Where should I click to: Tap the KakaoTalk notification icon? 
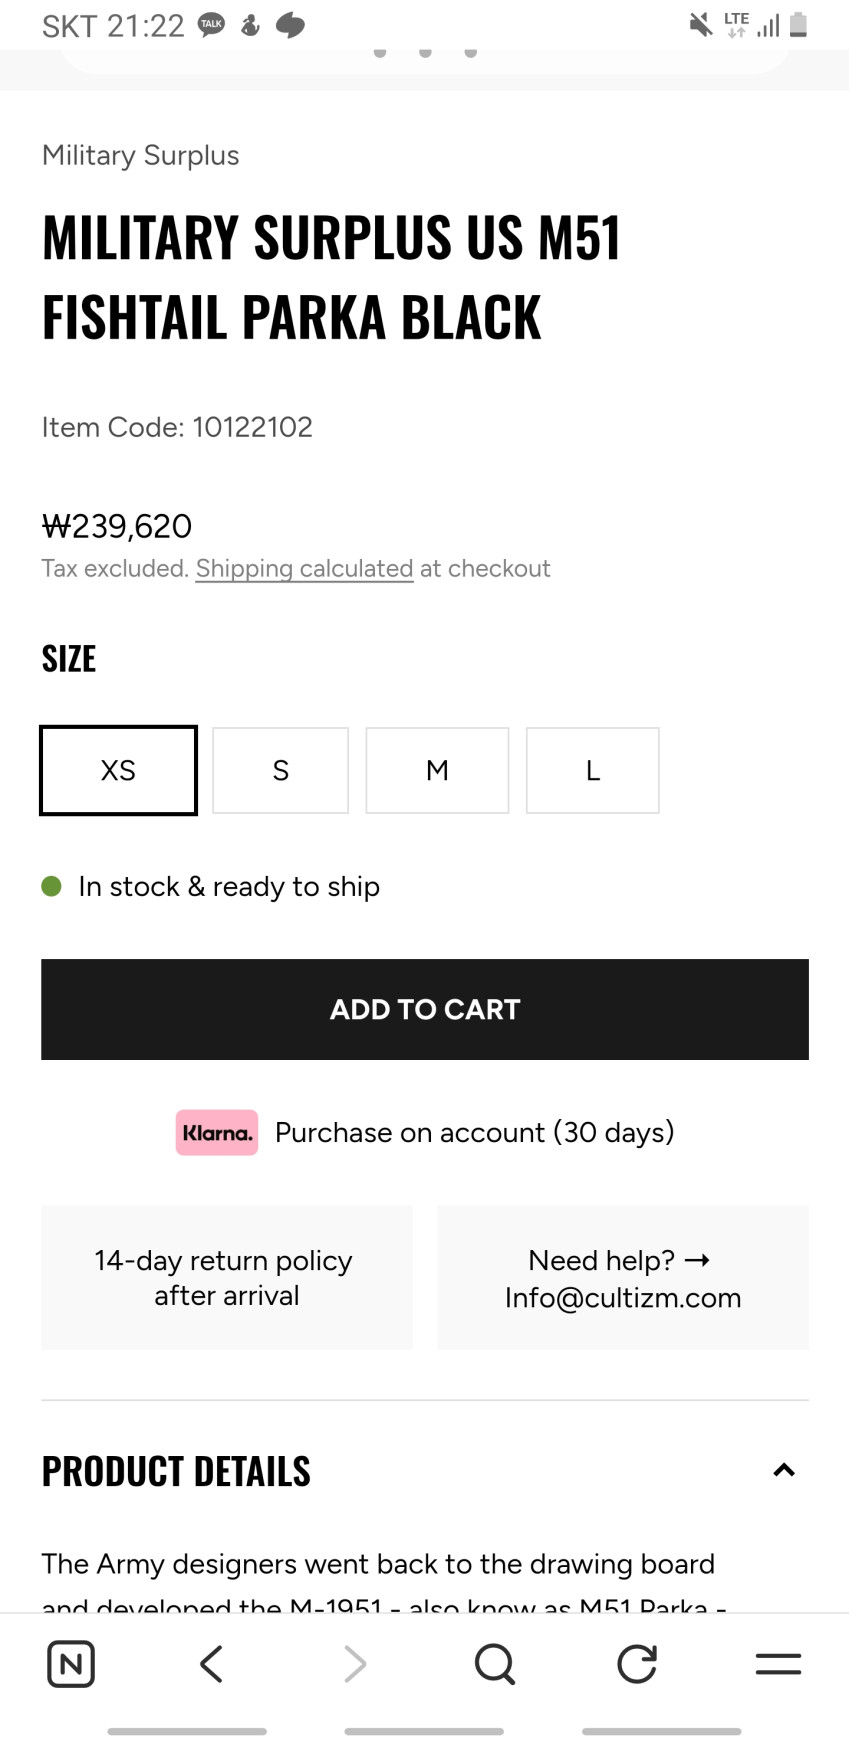pyautogui.click(x=211, y=25)
